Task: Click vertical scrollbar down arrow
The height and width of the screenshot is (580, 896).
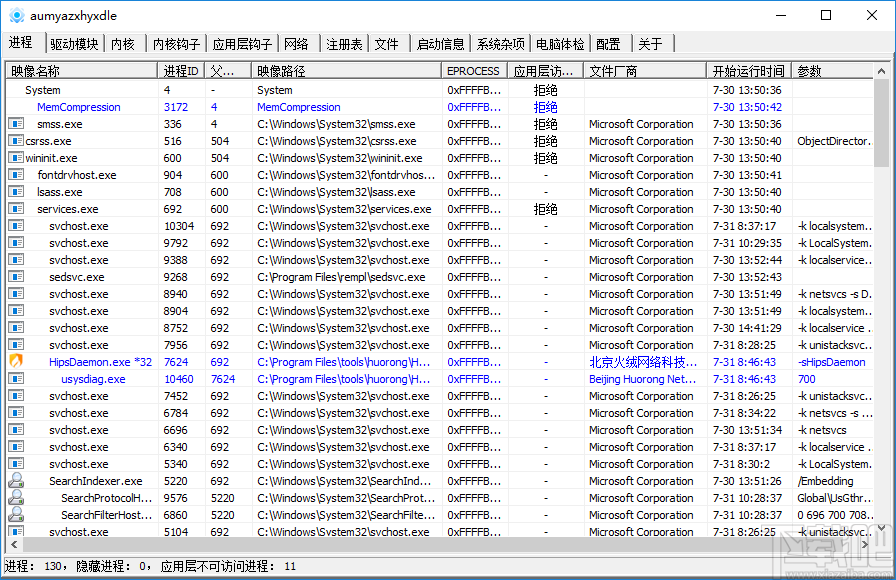Action: [x=881, y=527]
